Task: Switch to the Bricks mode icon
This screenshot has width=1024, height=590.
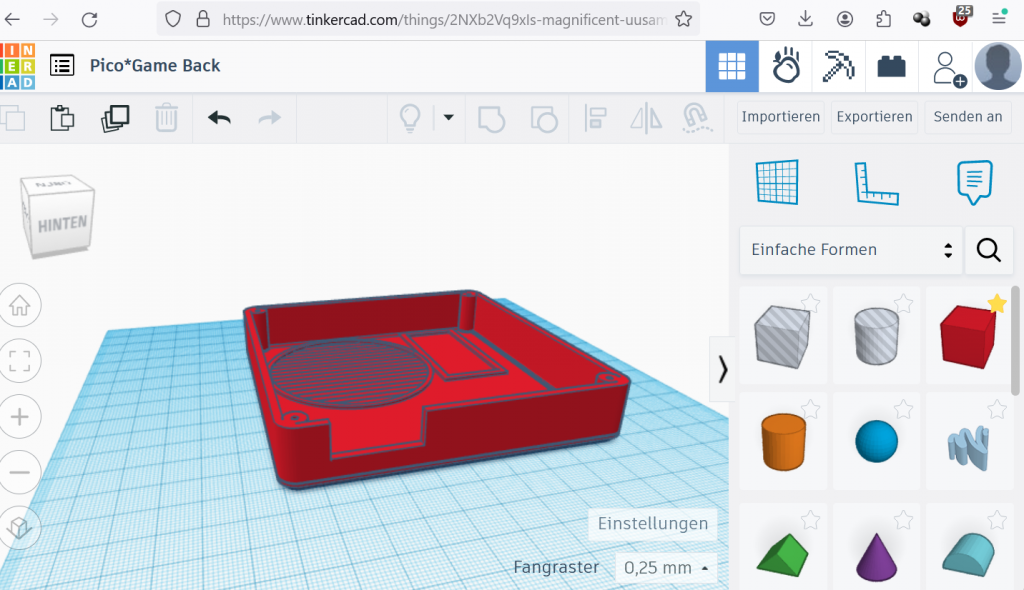Action: (891, 66)
